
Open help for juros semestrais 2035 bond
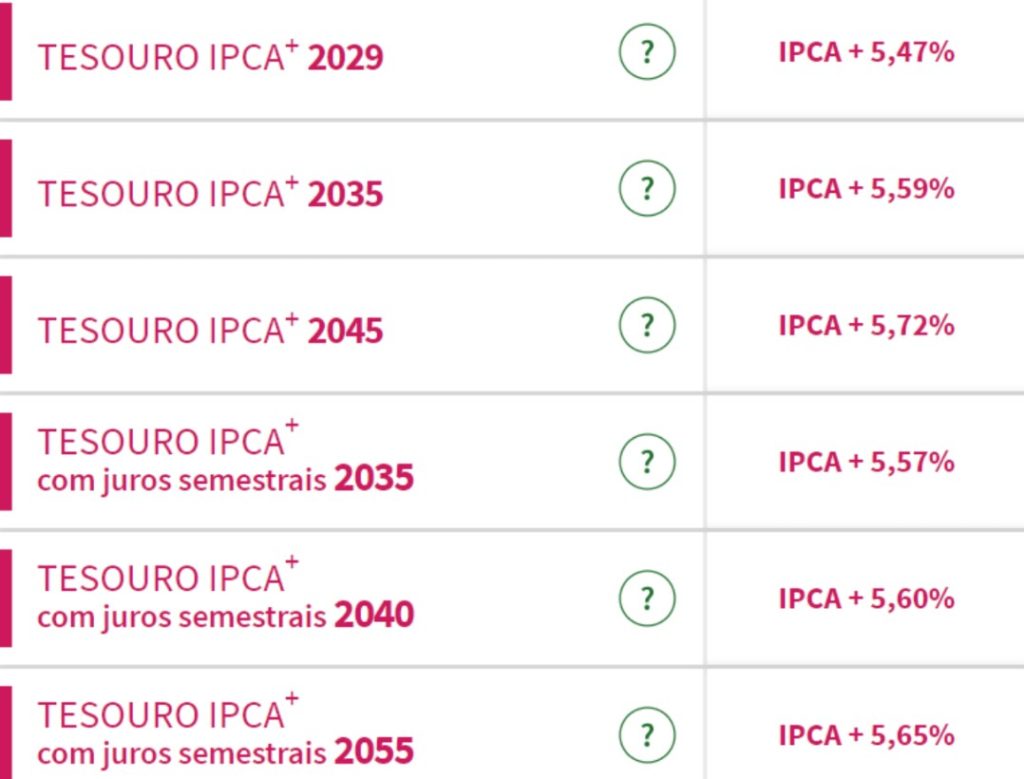647,462
